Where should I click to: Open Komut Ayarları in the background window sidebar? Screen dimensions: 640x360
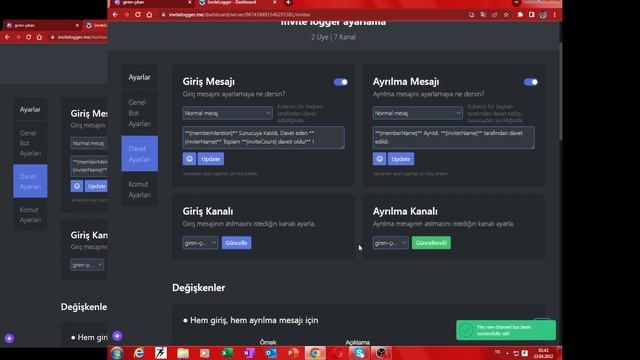coord(30,215)
